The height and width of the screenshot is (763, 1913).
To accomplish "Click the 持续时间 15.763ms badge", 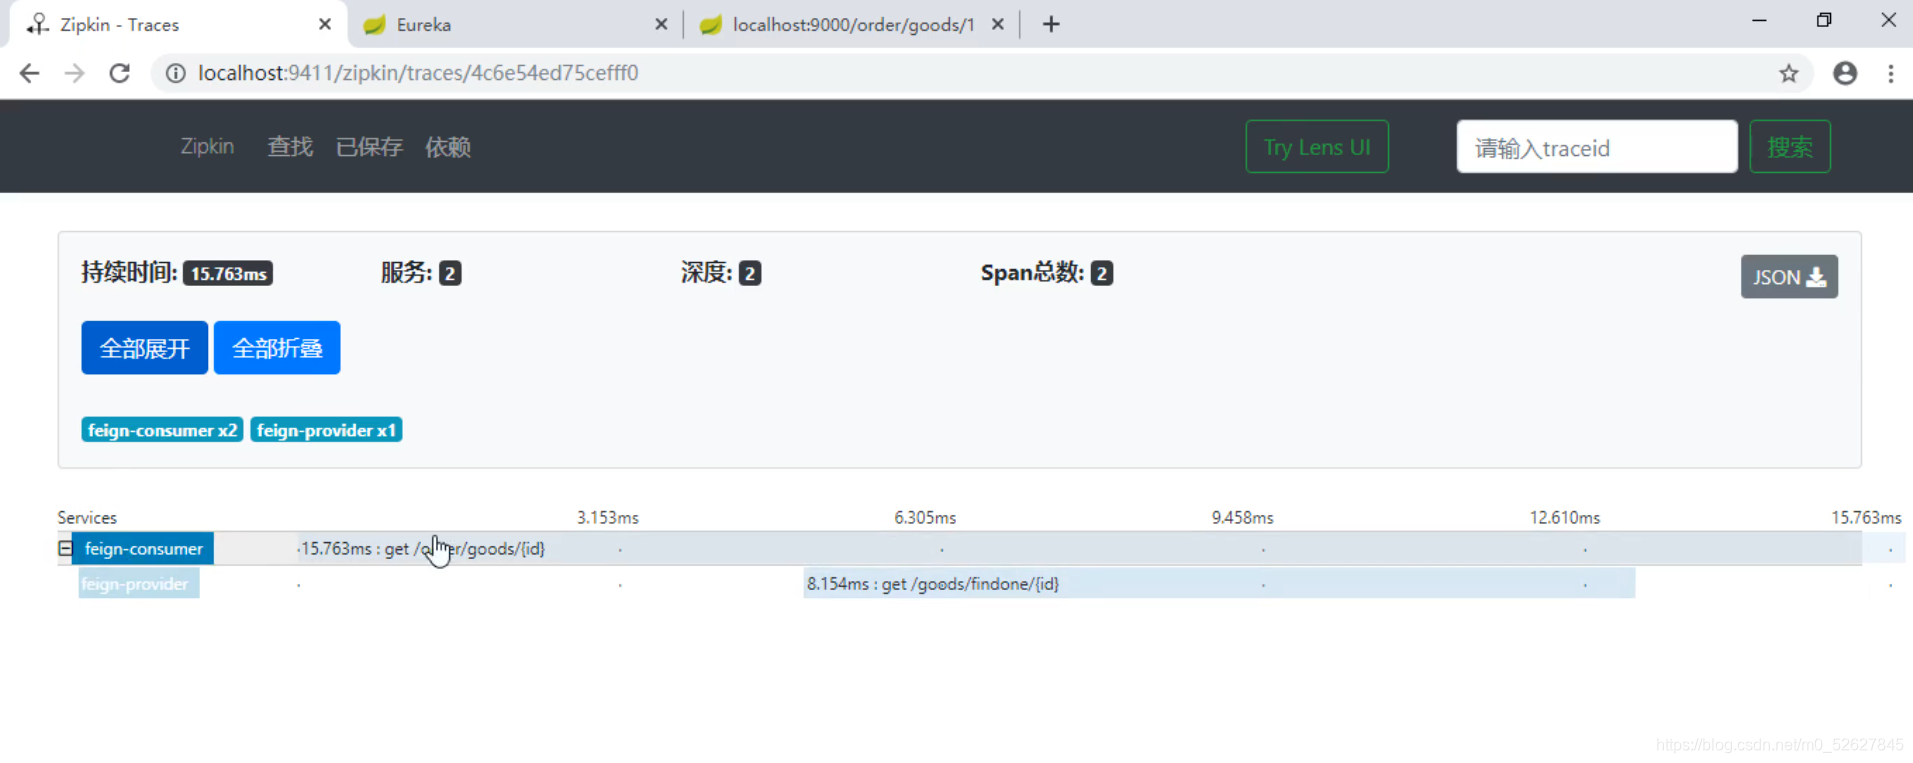I will pos(228,273).
